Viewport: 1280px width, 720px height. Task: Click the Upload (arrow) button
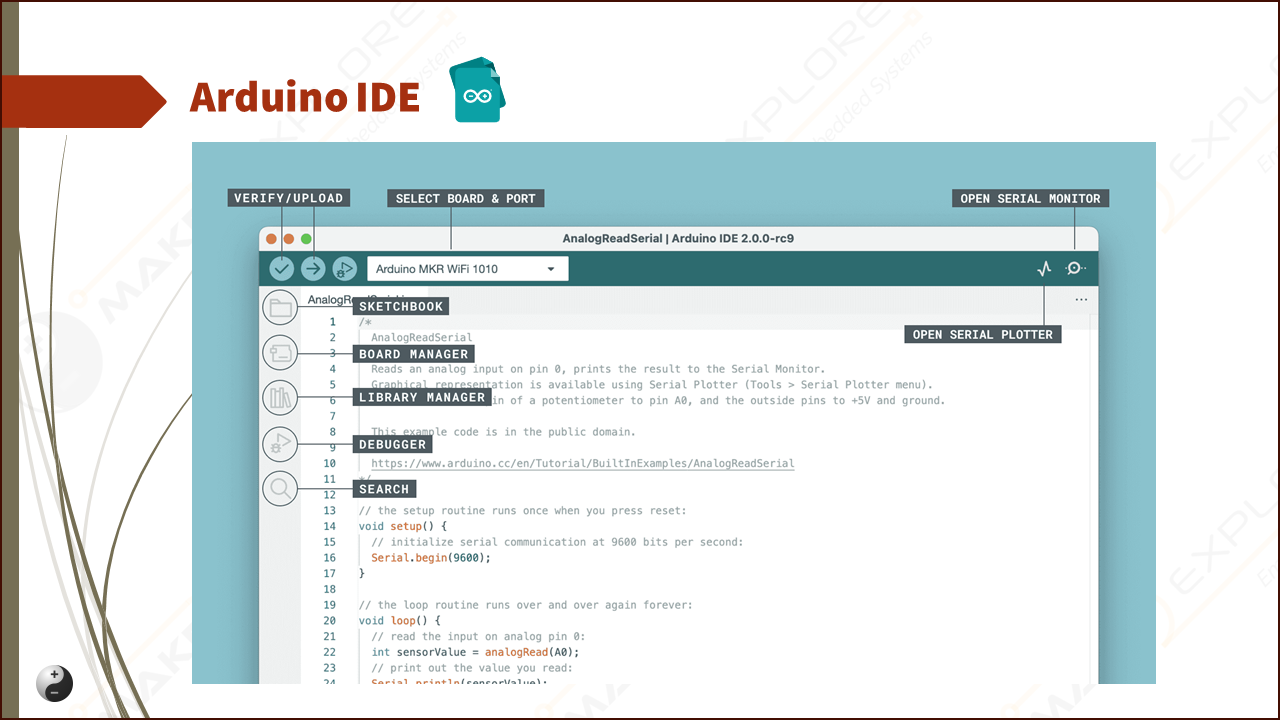click(x=313, y=268)
